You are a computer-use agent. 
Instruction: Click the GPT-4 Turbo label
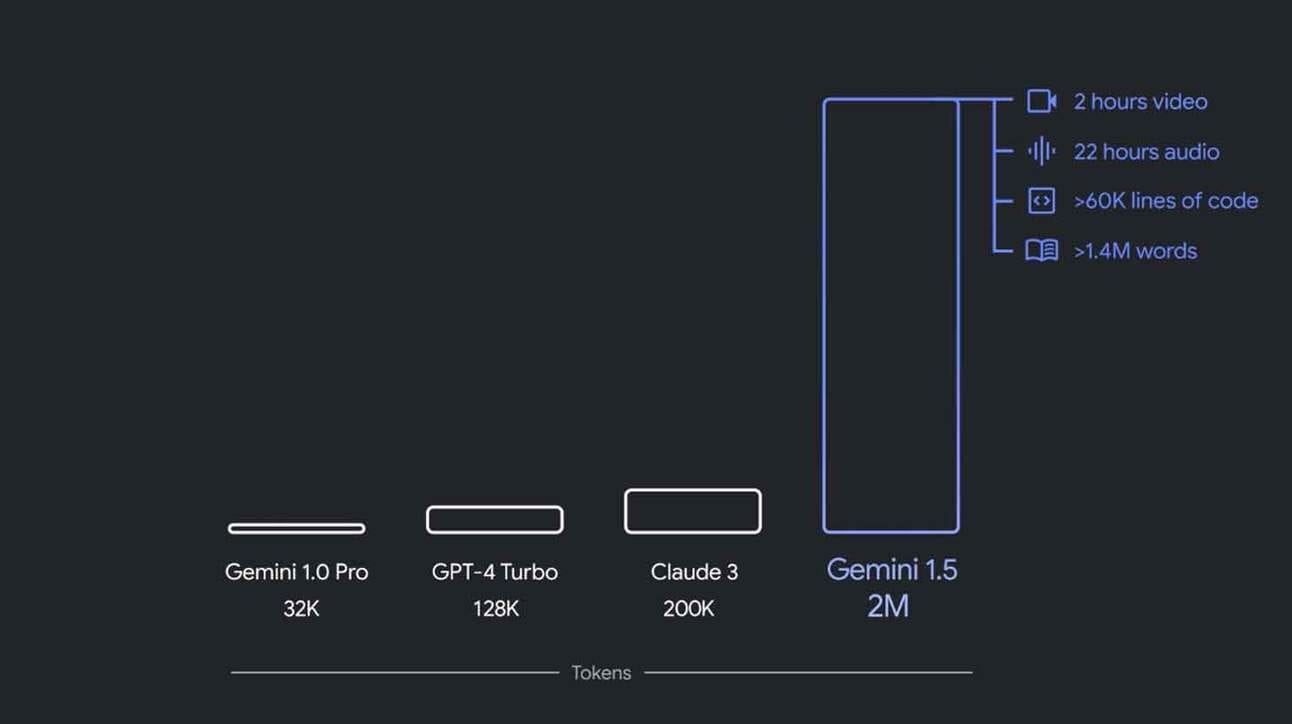point(495,572)
